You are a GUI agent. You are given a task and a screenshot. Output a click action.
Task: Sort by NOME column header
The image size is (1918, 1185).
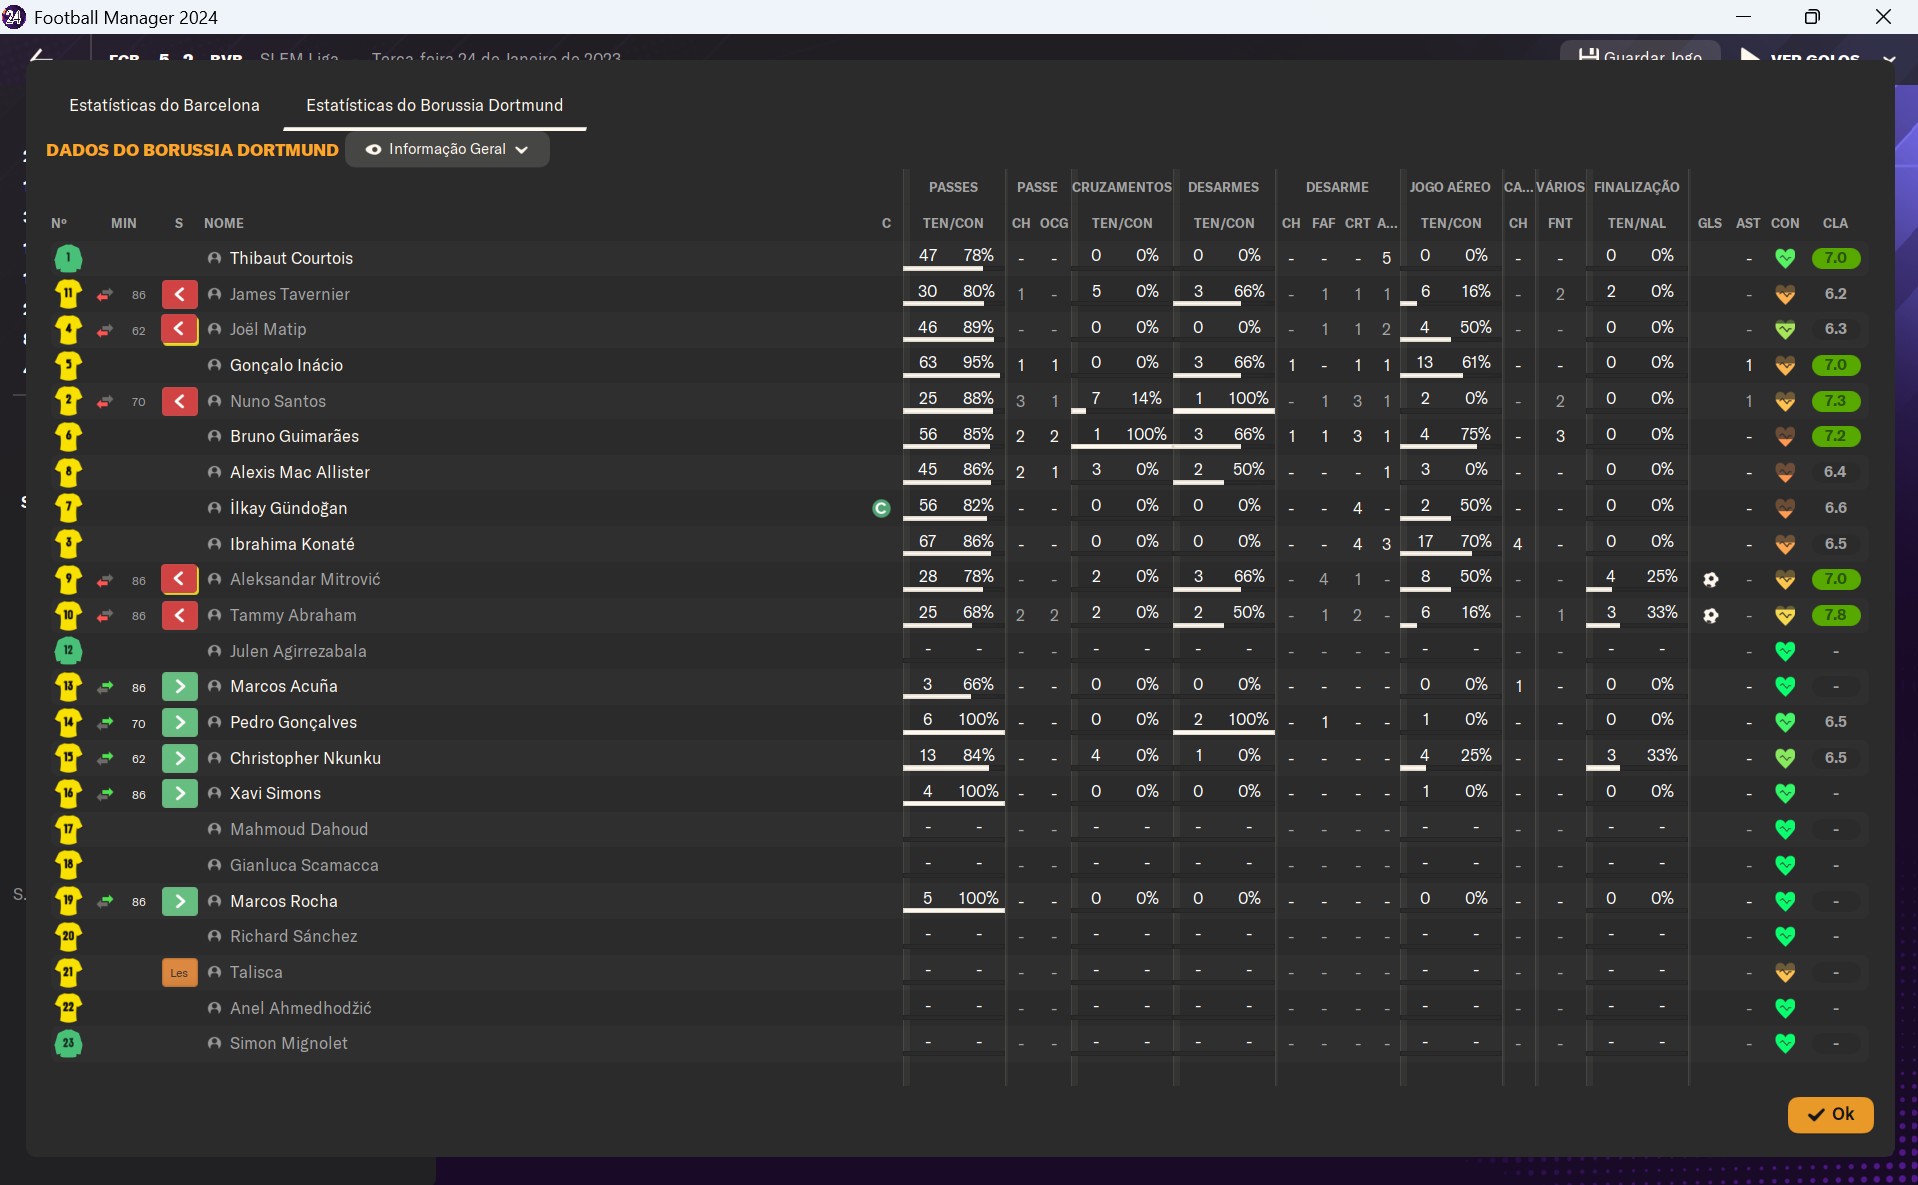[x=224, y=223]
